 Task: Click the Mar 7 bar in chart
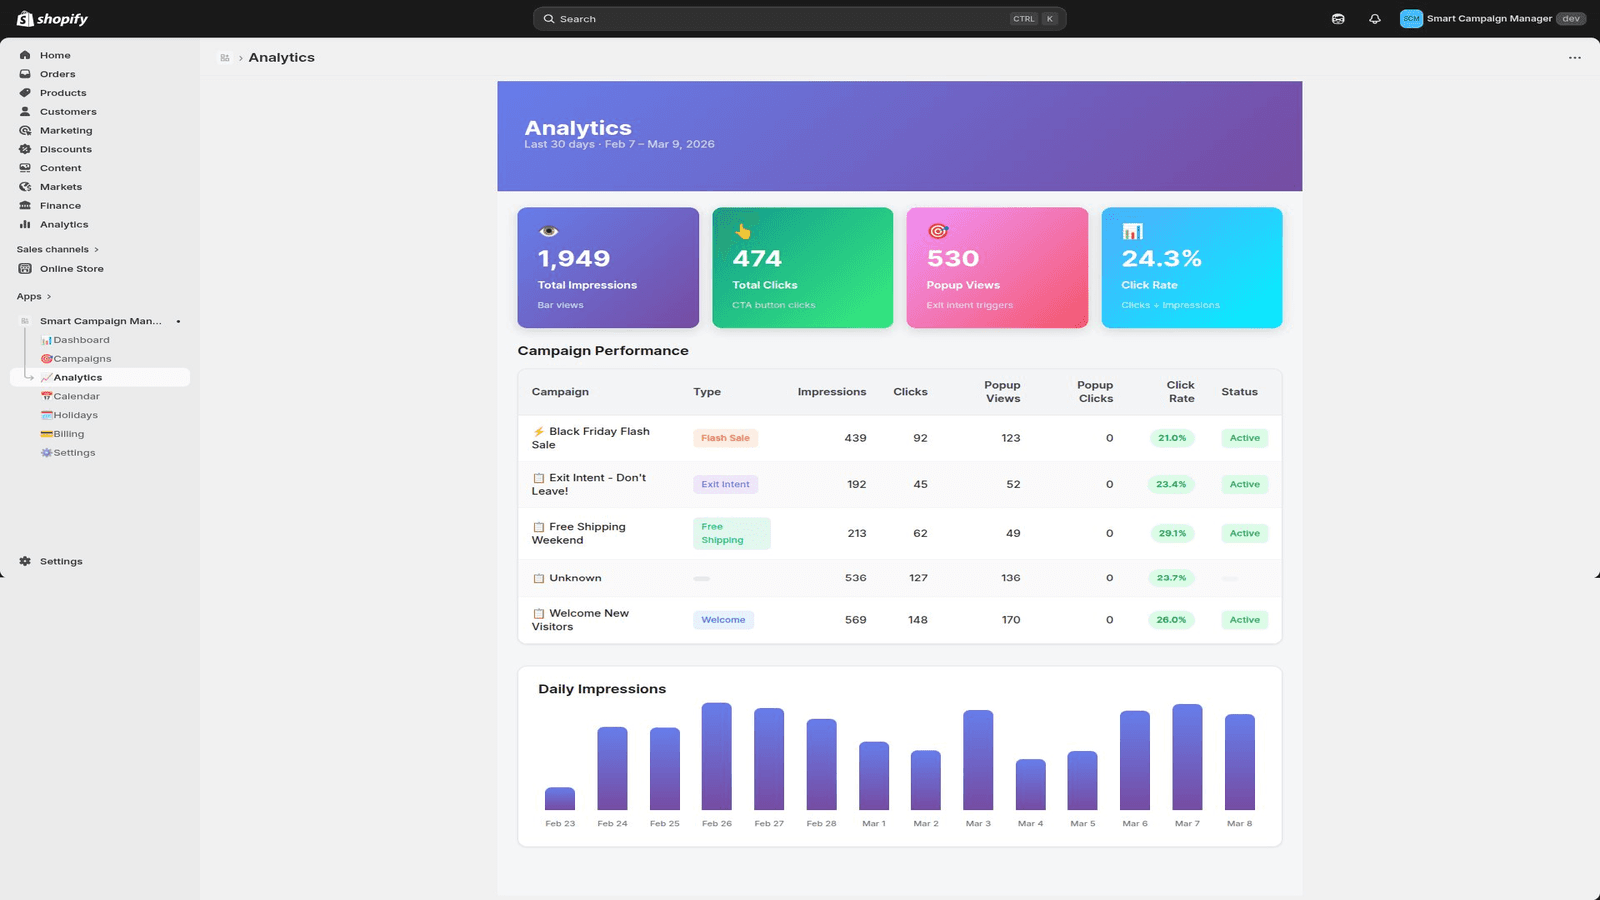tap(1187, 757)
